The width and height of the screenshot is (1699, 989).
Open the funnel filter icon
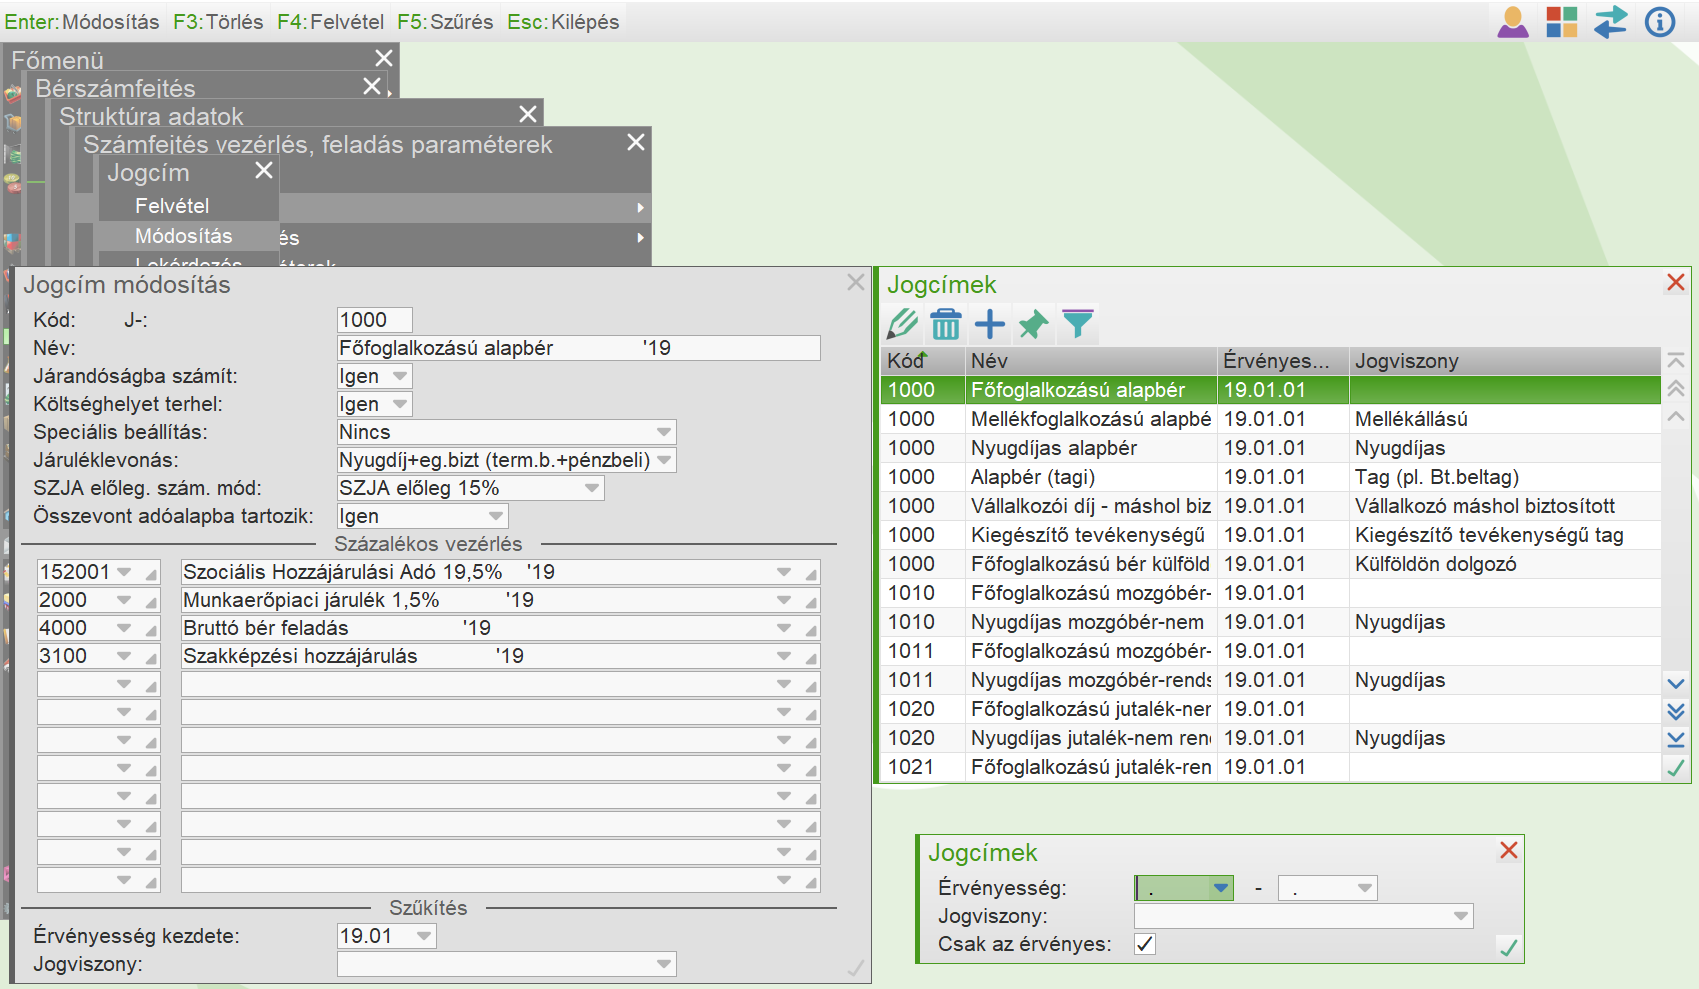pyautogui.click(x=1077, y=324)
